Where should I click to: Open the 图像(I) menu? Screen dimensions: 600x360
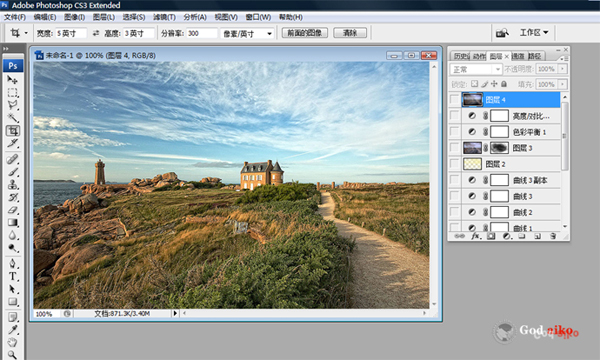pos(74,17)
